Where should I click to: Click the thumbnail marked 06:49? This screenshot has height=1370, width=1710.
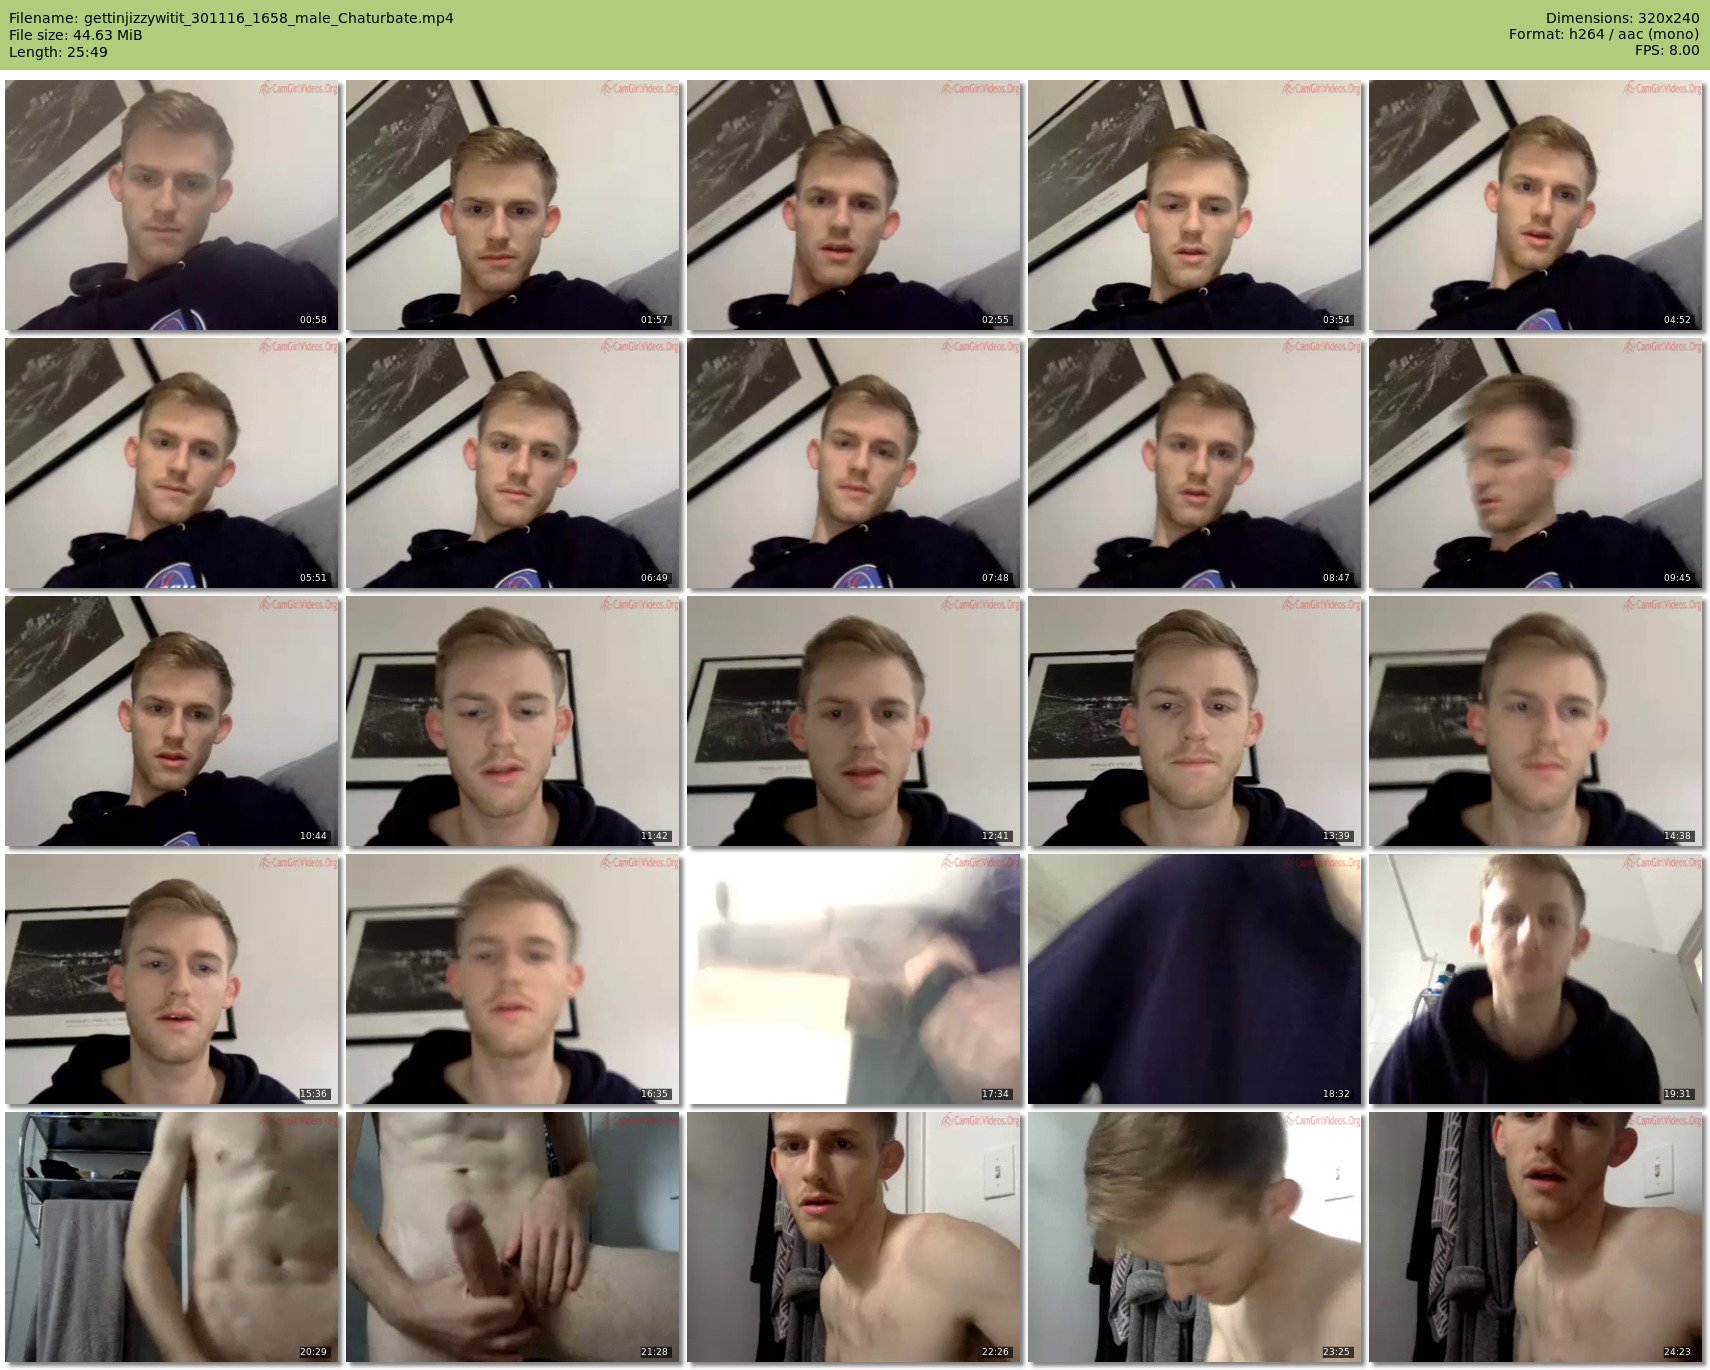pyautogui.click(x=513, y=463)
